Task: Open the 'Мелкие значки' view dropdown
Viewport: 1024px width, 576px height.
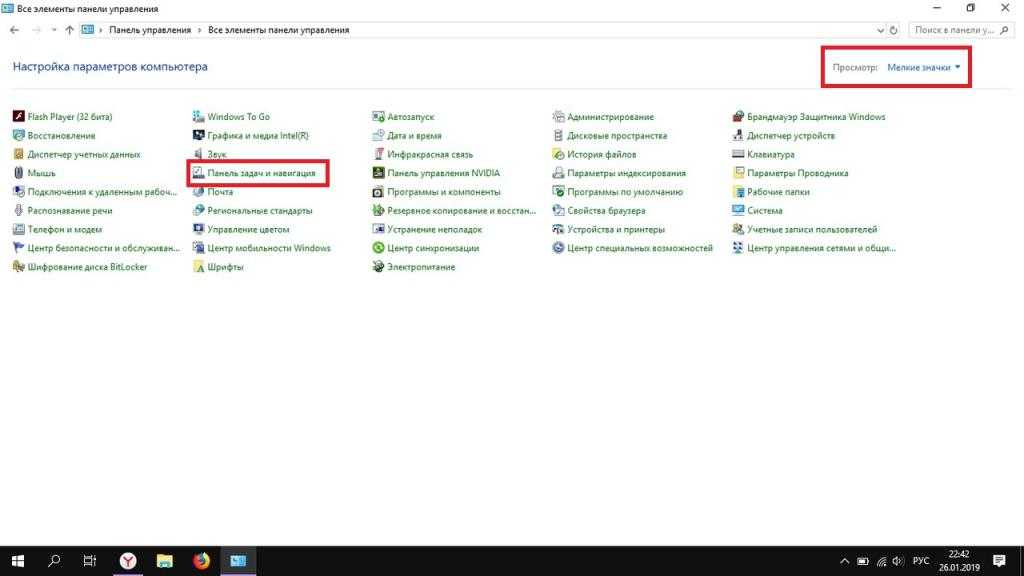Action: coord(924,68)
